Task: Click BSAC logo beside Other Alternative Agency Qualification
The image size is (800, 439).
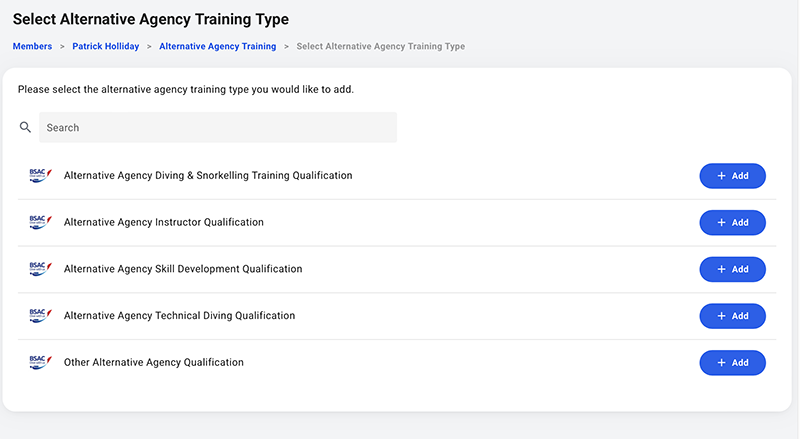Action: click(41, 362)
